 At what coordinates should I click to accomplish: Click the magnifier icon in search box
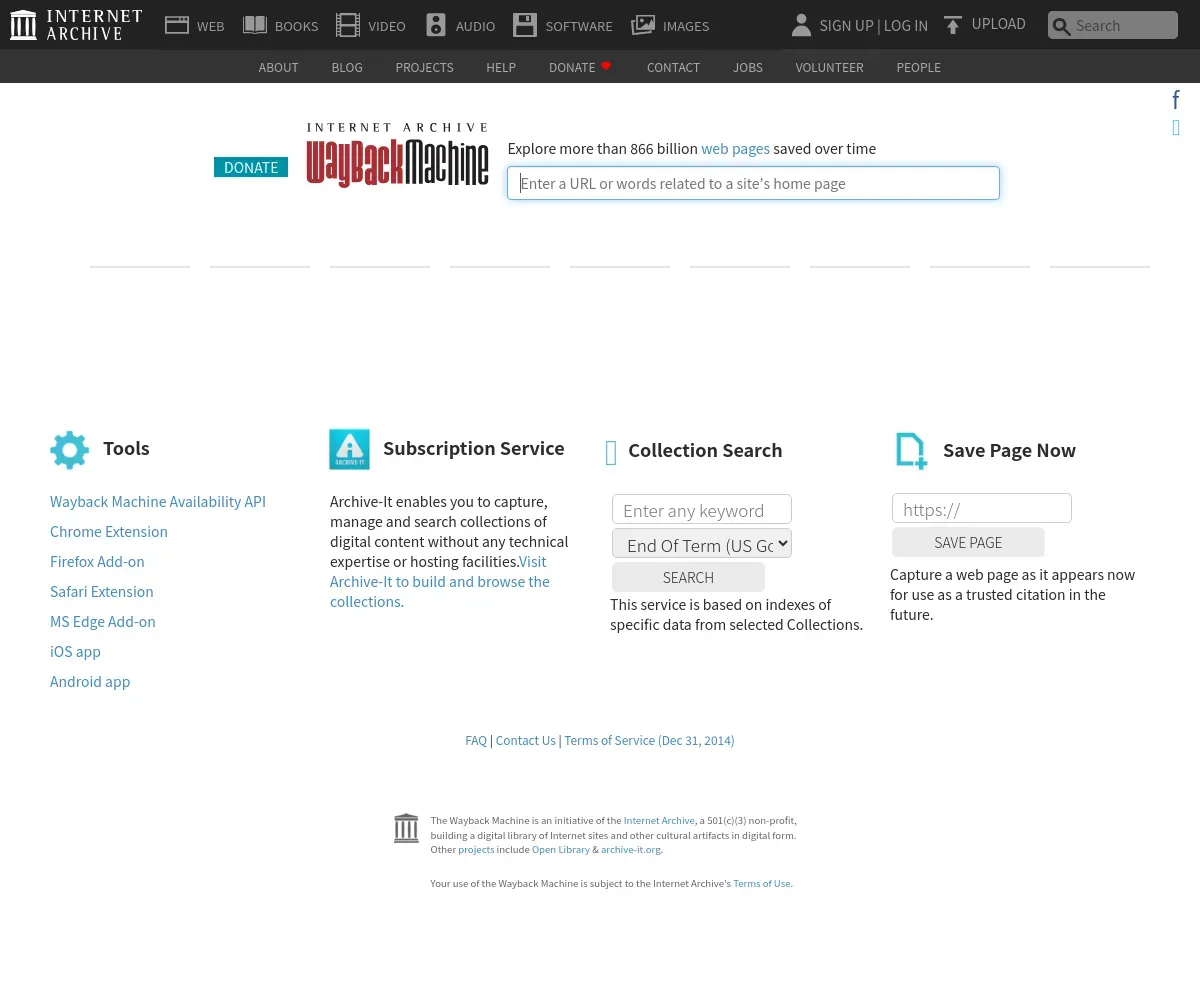(x=1062, y=26)
